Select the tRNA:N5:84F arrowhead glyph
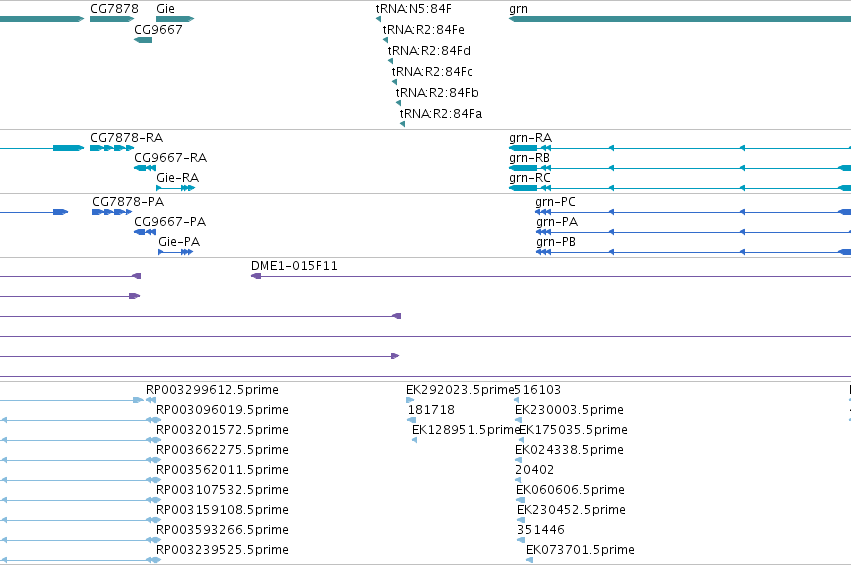 coord(378,19)
